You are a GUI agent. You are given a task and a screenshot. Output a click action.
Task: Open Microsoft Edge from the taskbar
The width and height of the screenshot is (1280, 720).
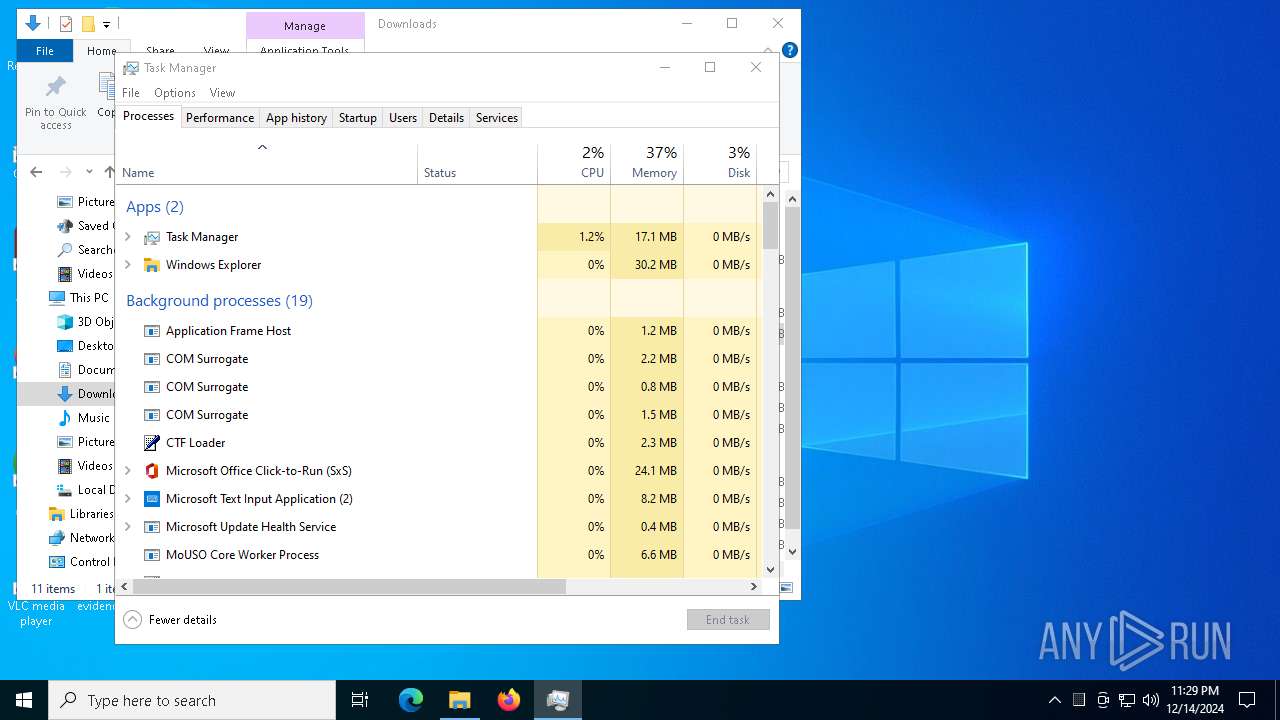(411, 700)
